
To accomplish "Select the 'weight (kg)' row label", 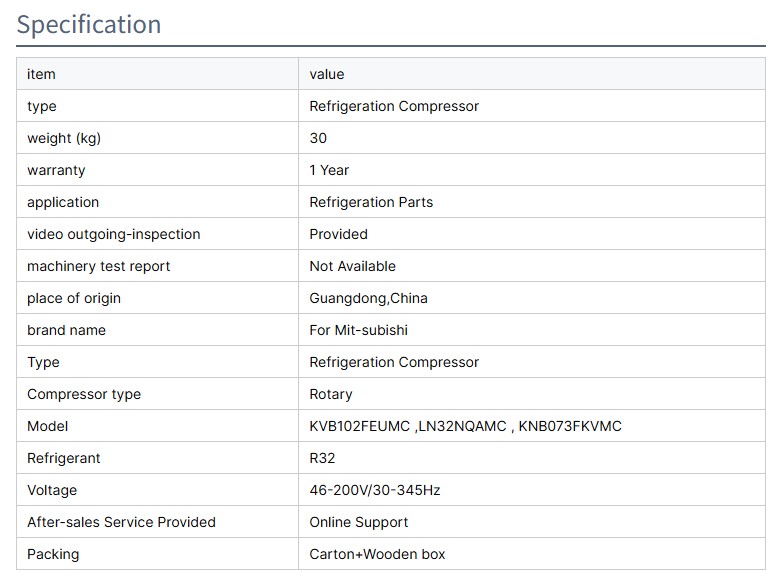I will click(64, 138).
